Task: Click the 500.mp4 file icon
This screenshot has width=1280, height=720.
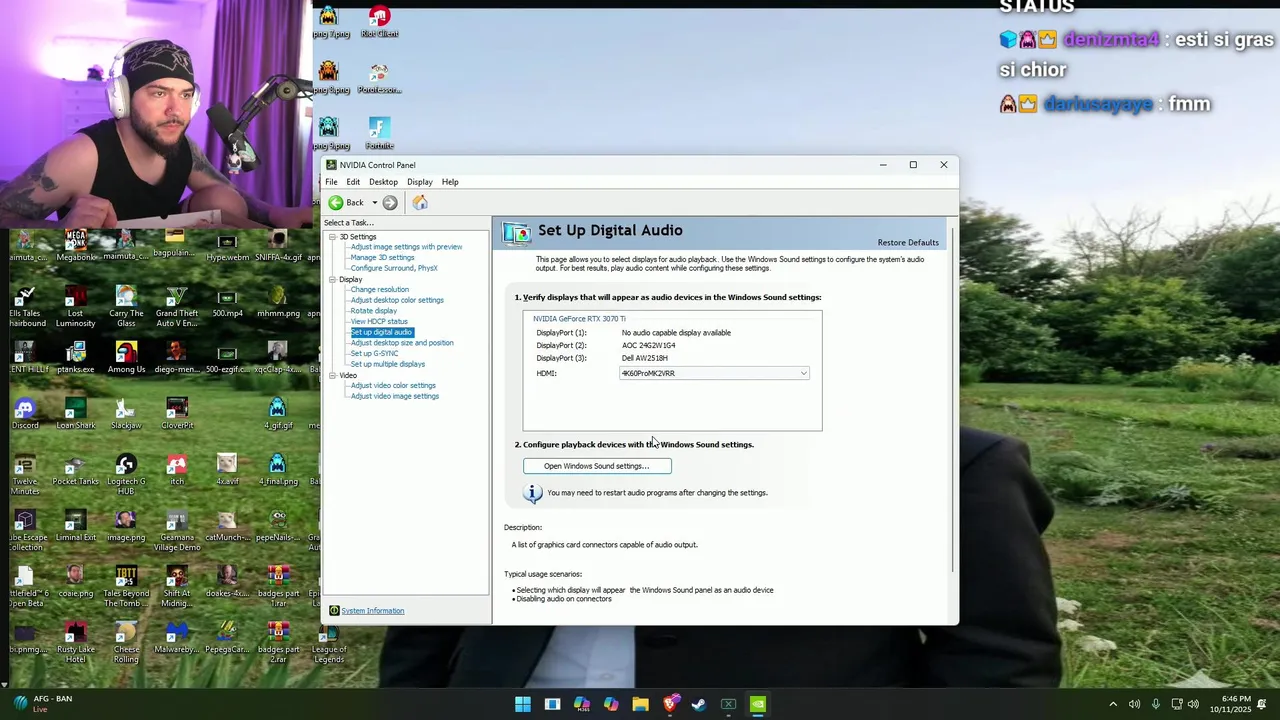Action: click(x=227, y=302)
